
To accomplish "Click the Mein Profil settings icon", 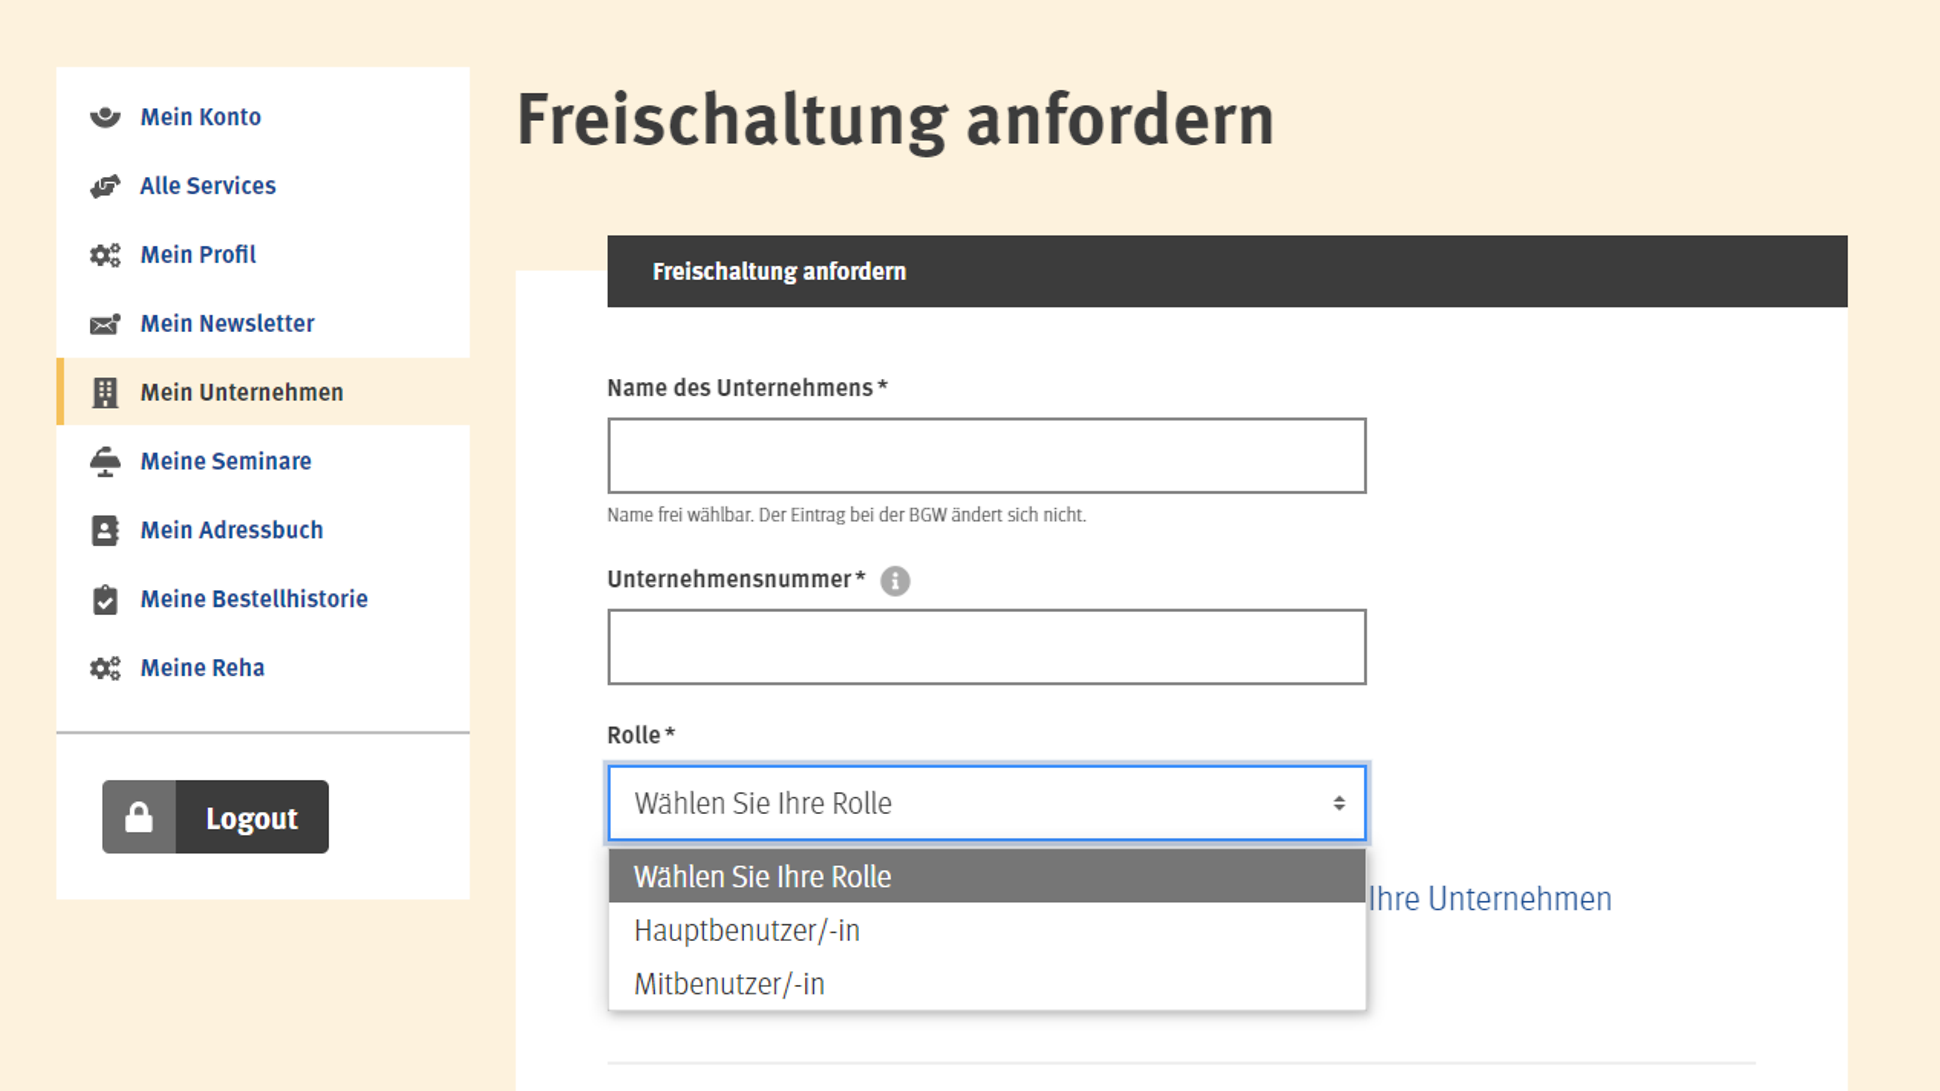I will pyautogui.click(x=105, y=254).
